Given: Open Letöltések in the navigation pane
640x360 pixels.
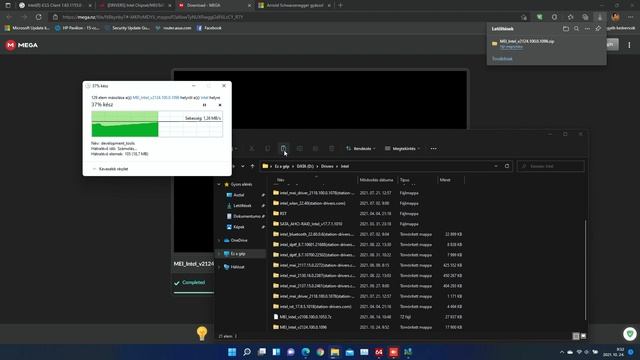Looking at the screenshot, I should pyautogui.click(x=242, y=206).
